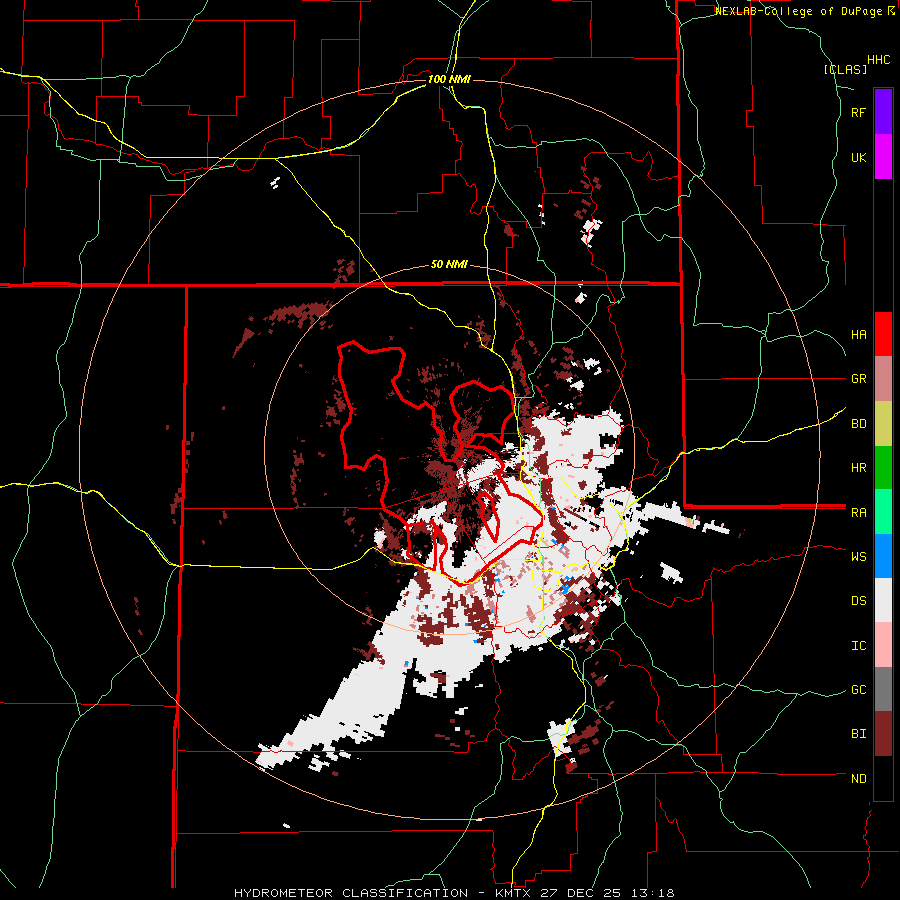
Task: Click the IC legend label
Action: [858, 646]
